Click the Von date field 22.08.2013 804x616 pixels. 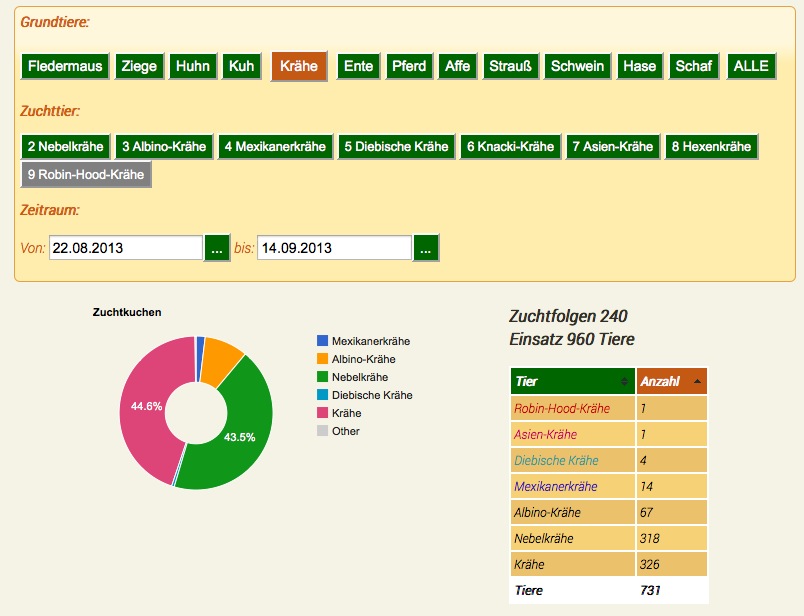126,248
